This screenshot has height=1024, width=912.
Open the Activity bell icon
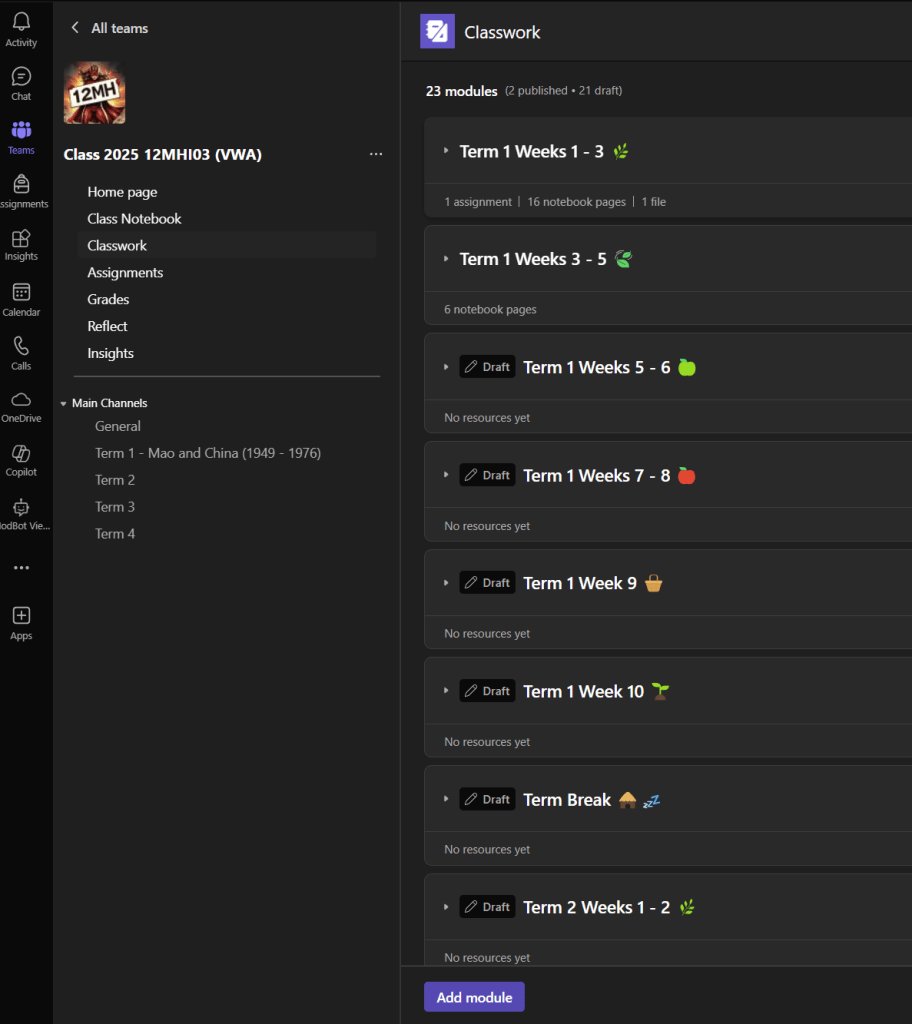coord(21,30)
